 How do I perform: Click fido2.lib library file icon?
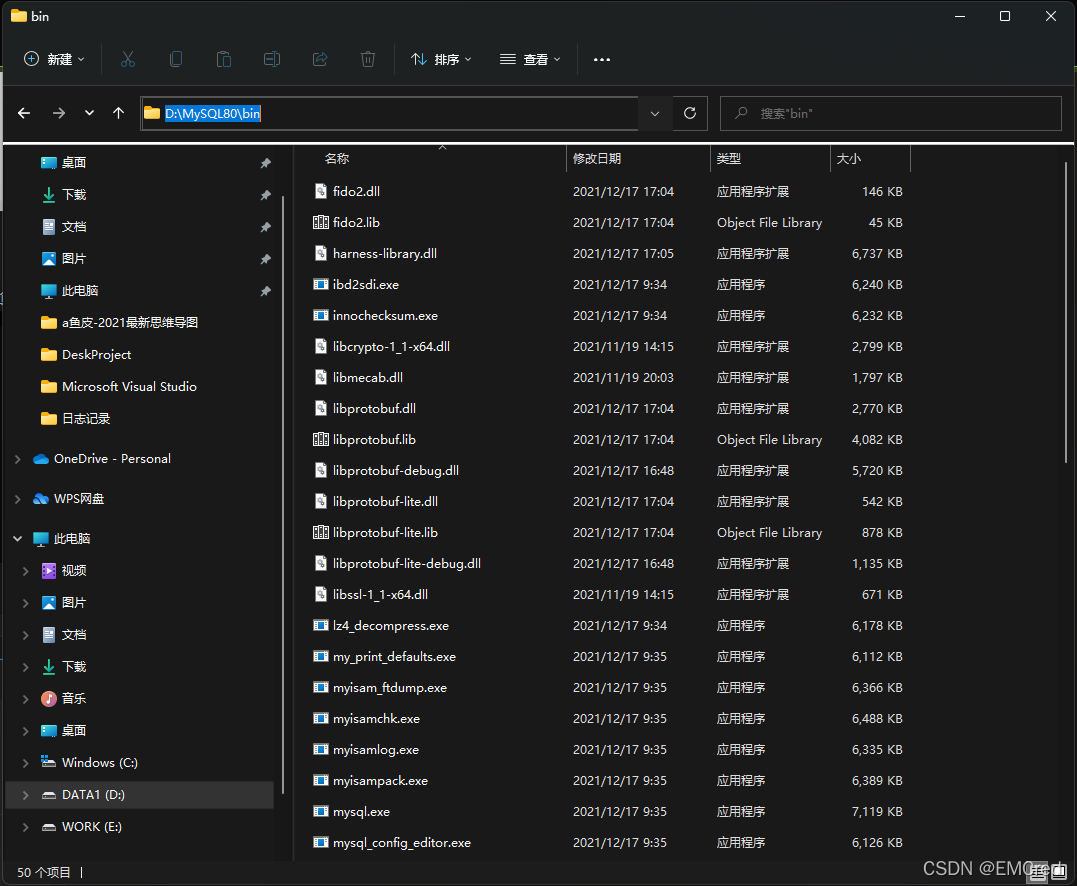321,223
